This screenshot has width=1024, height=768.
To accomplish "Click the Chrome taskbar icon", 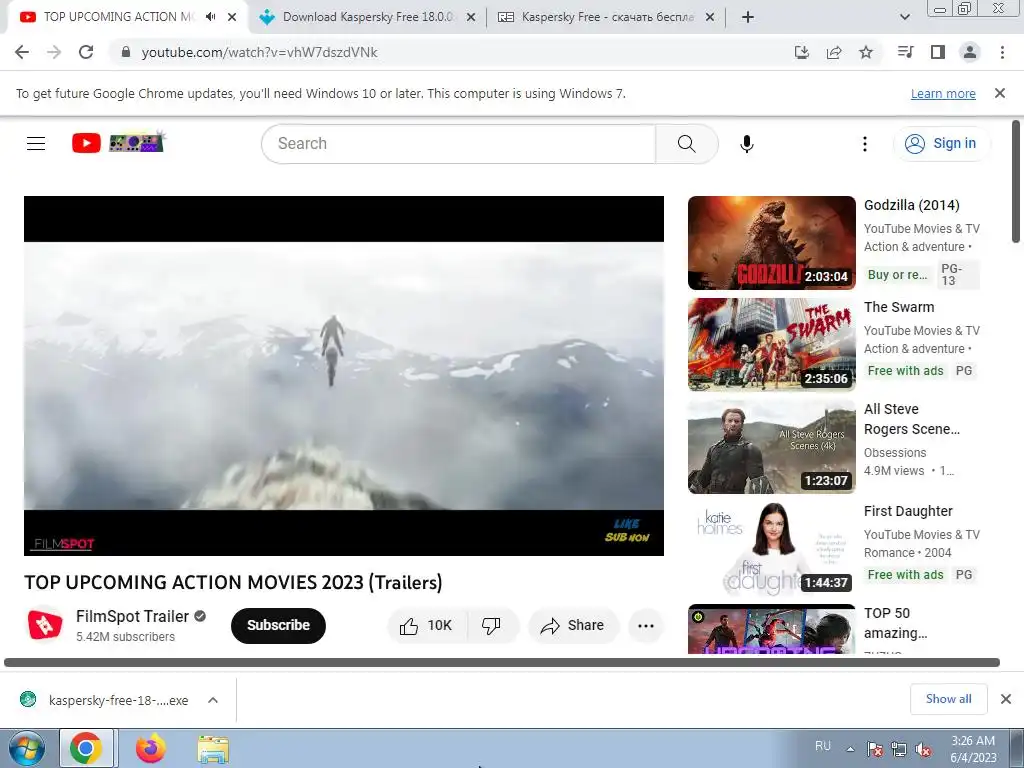I will pos(86,749).
